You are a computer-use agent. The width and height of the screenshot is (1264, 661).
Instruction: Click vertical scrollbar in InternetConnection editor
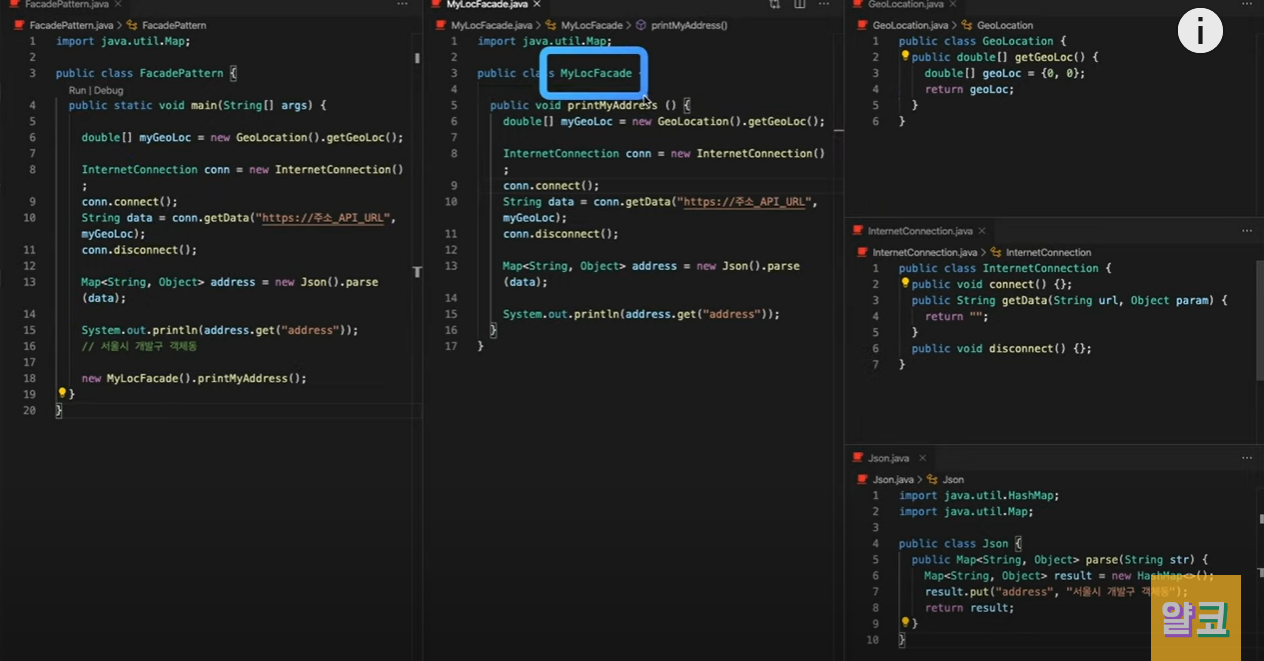click(1259, 320)
